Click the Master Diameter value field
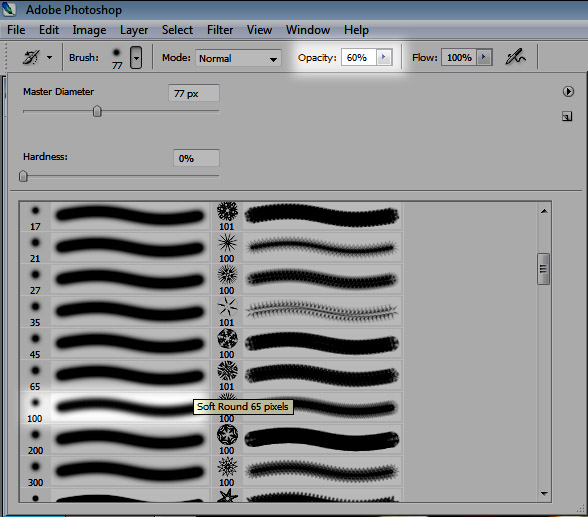Image resolution: width=588 pixels, height=517 pixels. [x=194, y=93]
